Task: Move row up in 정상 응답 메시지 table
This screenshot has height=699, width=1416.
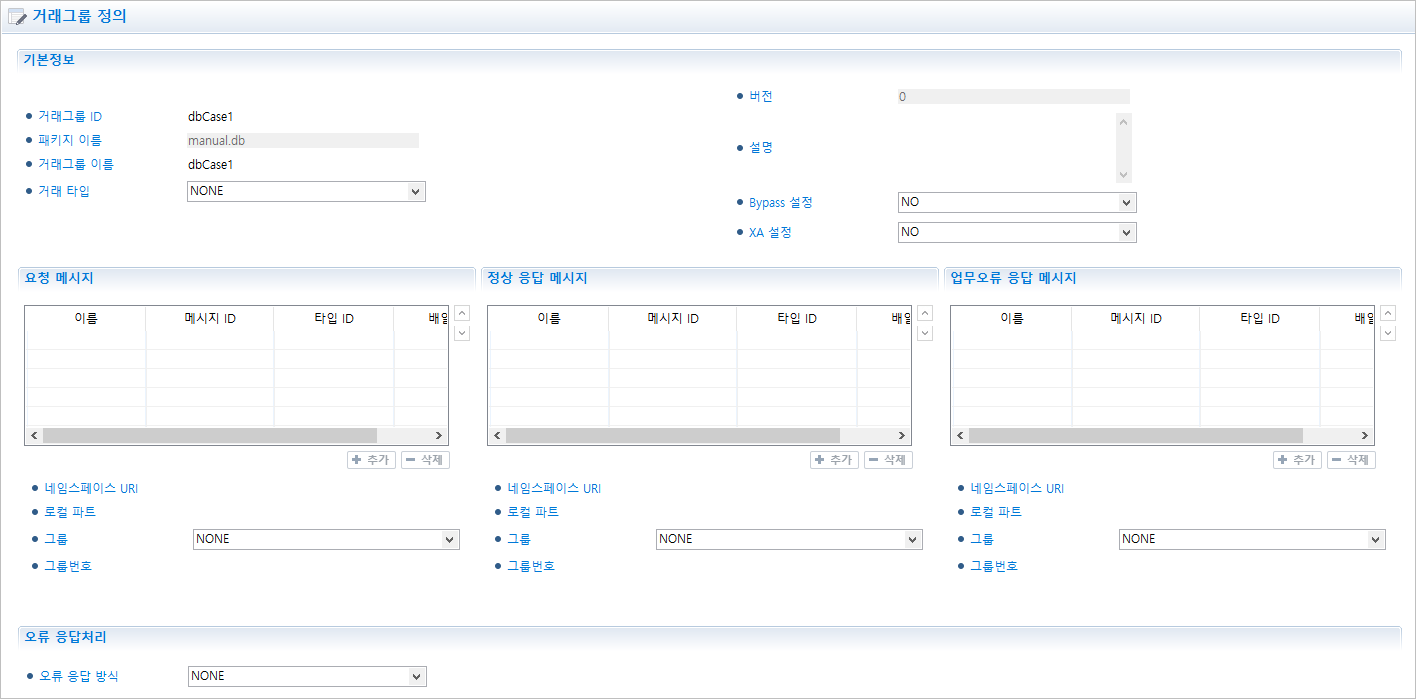Action: click(925, 314)
